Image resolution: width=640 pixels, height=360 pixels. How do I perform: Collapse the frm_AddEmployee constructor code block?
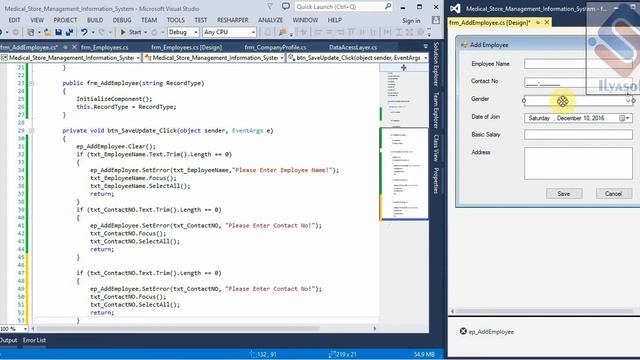tap(31, 83)
